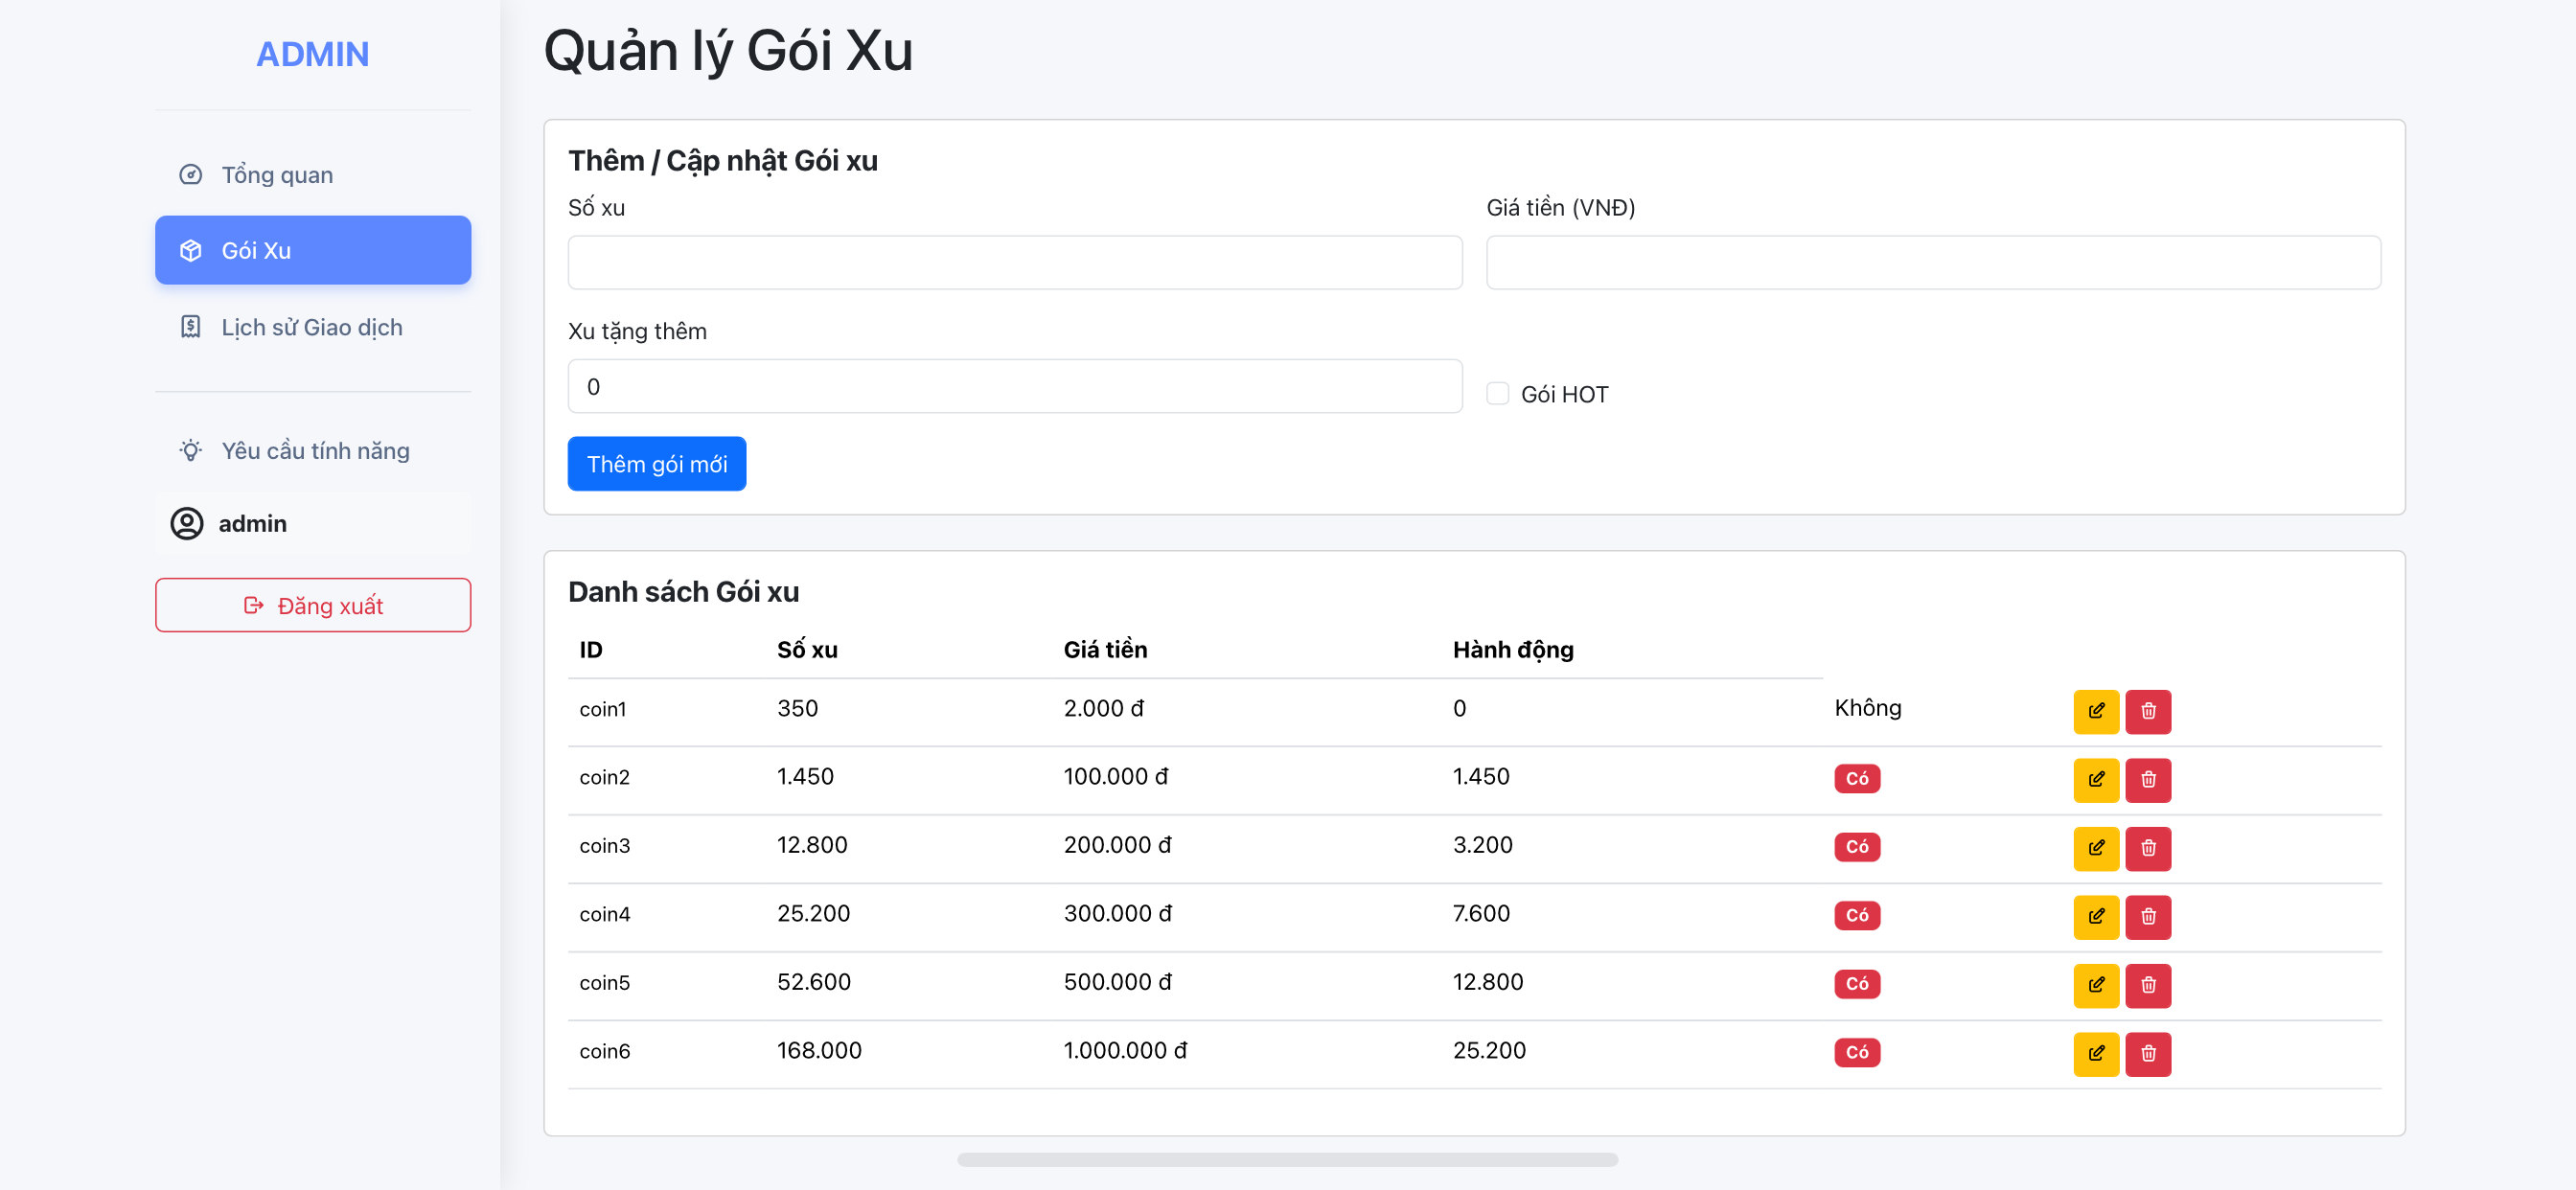Click into the Giá tiền (VNĐ) field

tap(1932, 262)
